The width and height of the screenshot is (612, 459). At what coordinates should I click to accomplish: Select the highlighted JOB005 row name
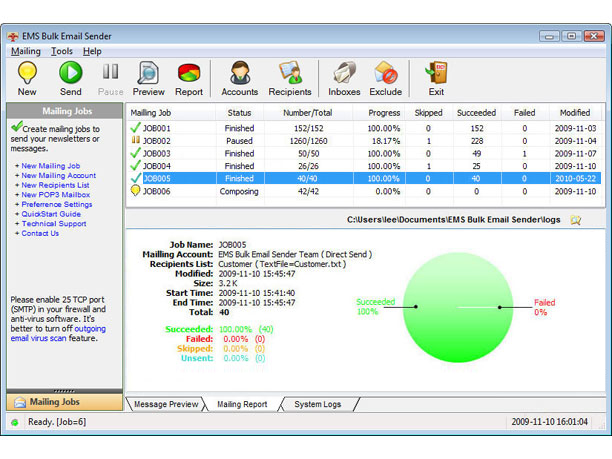pos(157,179)
